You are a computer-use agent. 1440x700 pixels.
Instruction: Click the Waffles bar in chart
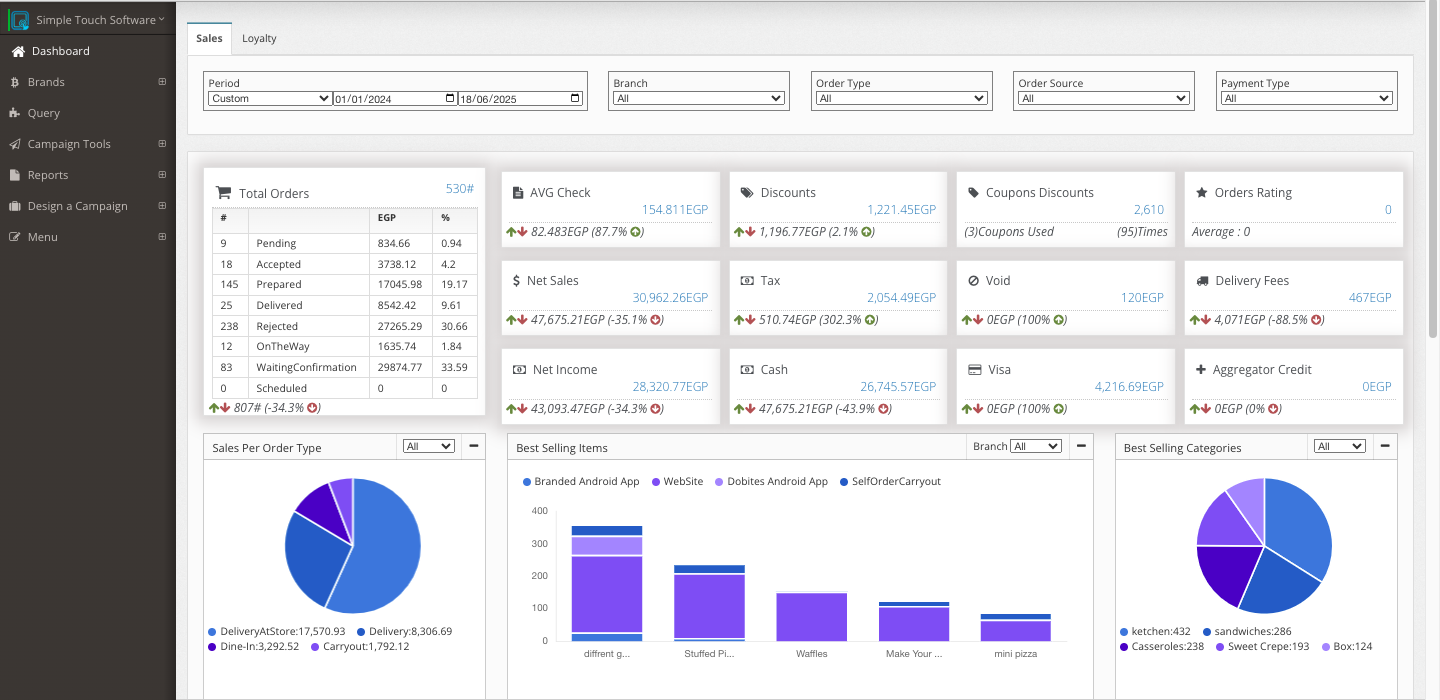click(x=811, y=616)
